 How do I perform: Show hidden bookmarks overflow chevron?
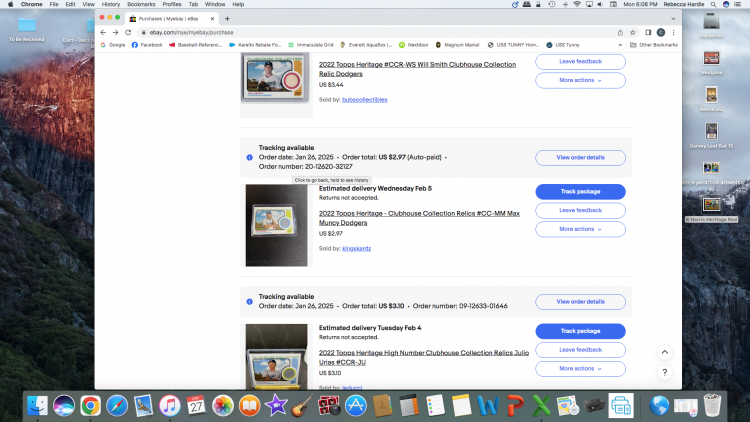[620, 45]
